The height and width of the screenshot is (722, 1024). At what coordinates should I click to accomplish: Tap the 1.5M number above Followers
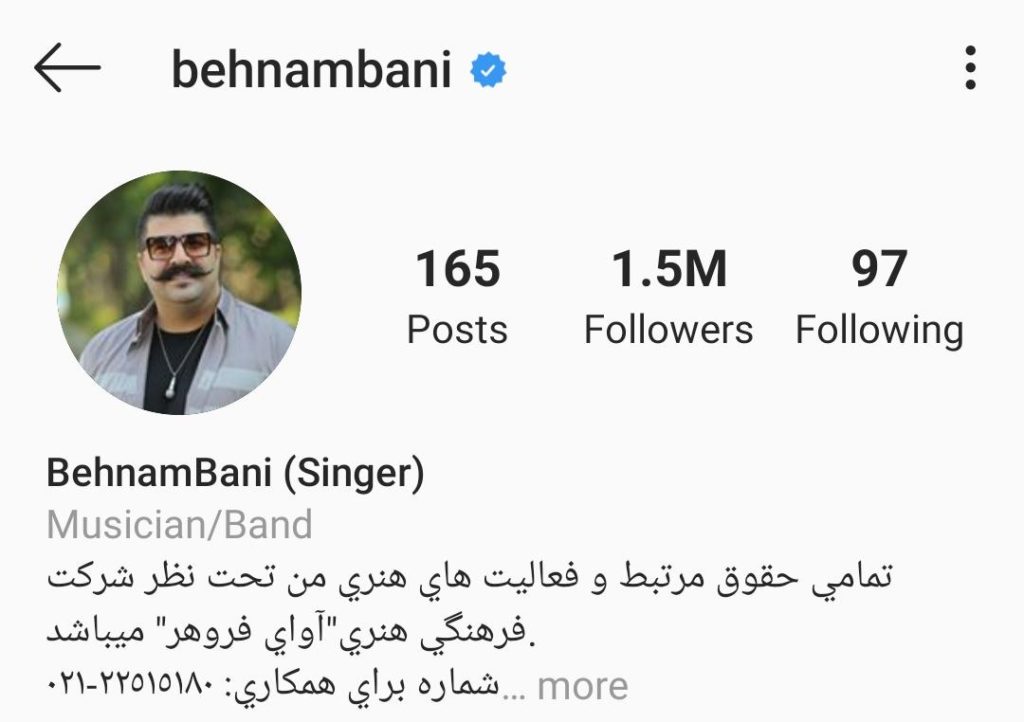668,268
